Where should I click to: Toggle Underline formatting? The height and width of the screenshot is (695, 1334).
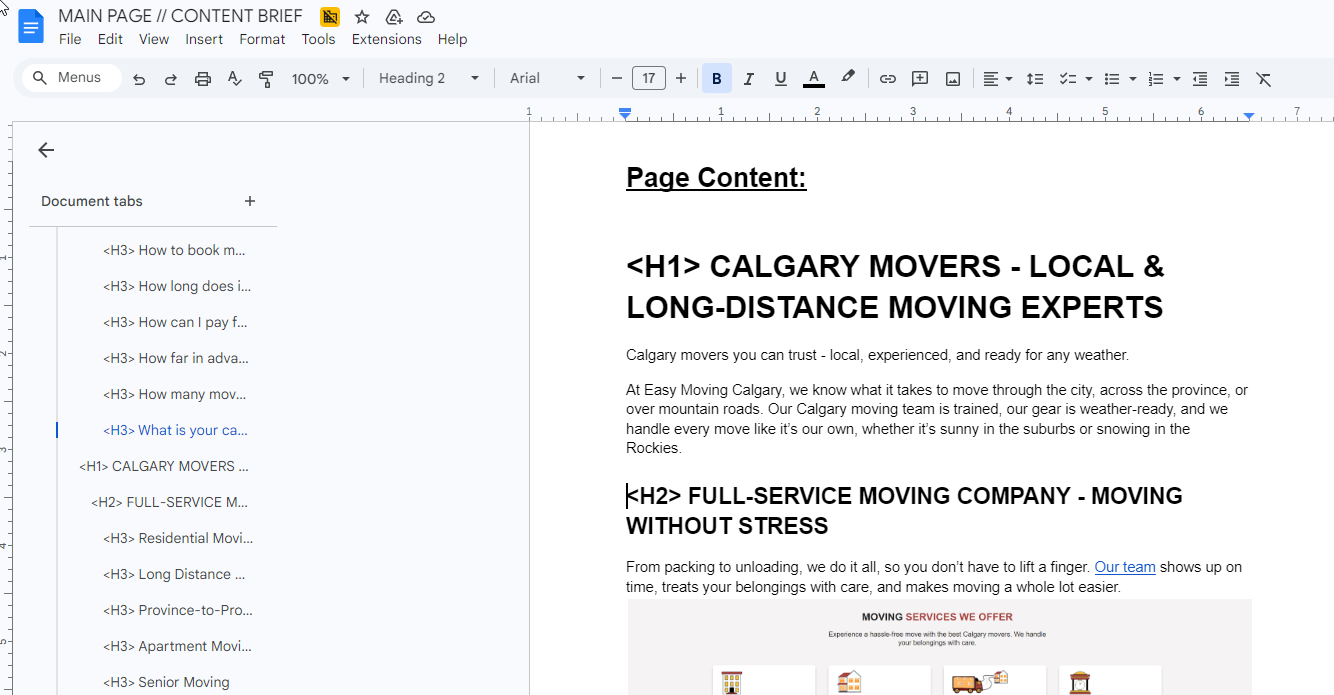[781, 79]
